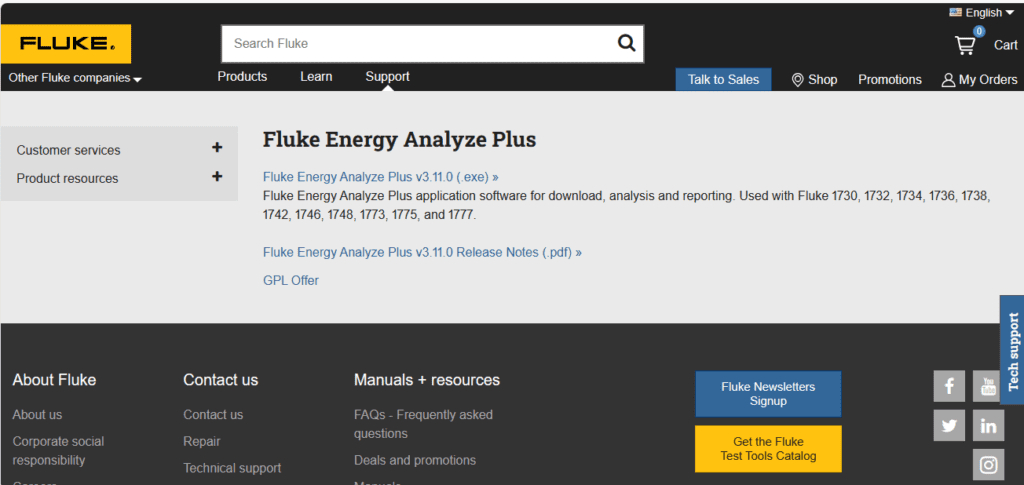Open Technical support footer link
The width and height of the screenshot is (1024, 485).
(x=232, y=468)
